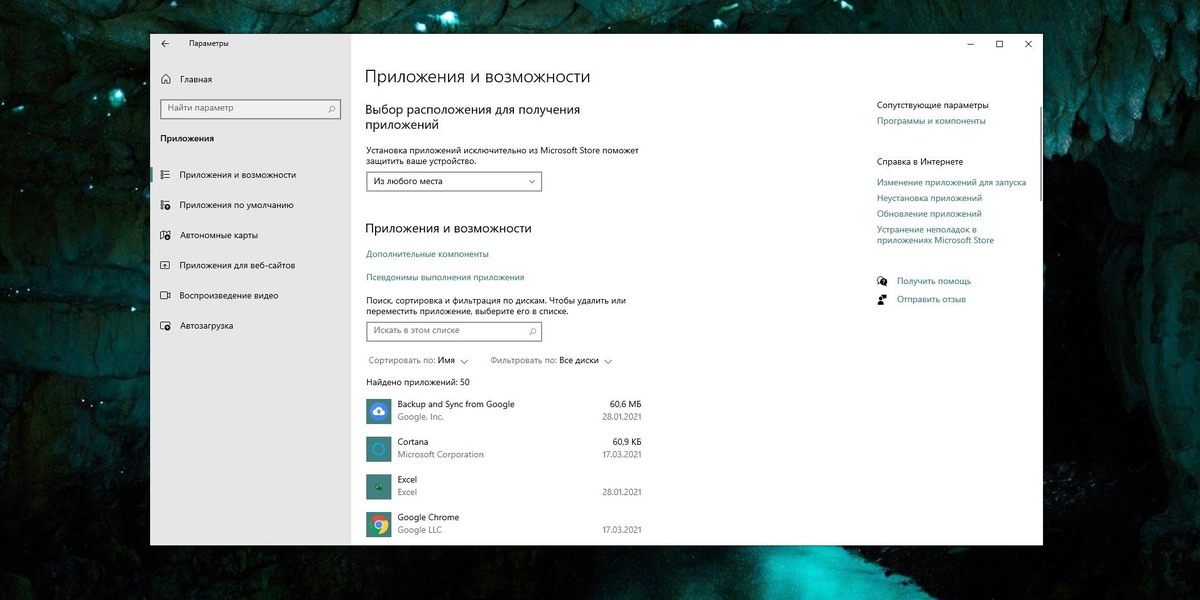Image resolution: width=1200 pixels, height=600 pixels.
Task: Minimize the Параметры window
Action: tap(970, 44)
